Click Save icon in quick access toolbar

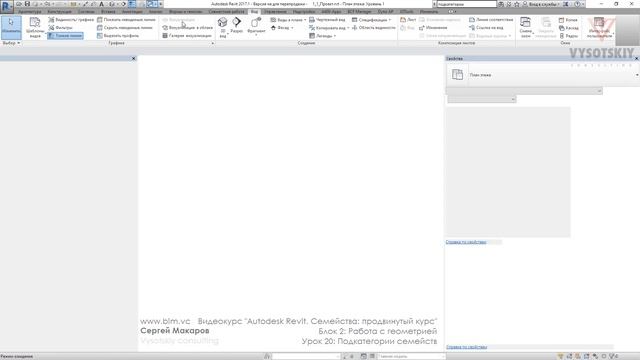click(x=27, y=4)
